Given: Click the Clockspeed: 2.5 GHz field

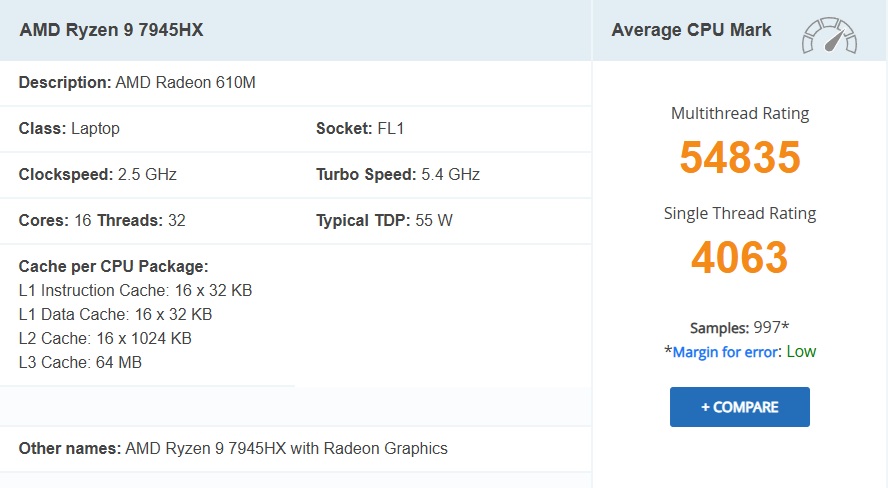Looking at the screenshot, I should (97, 174).
